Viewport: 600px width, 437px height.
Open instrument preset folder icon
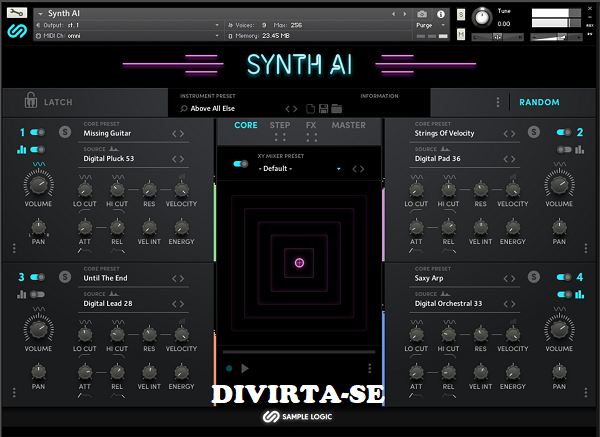click(x=337, y=109)
